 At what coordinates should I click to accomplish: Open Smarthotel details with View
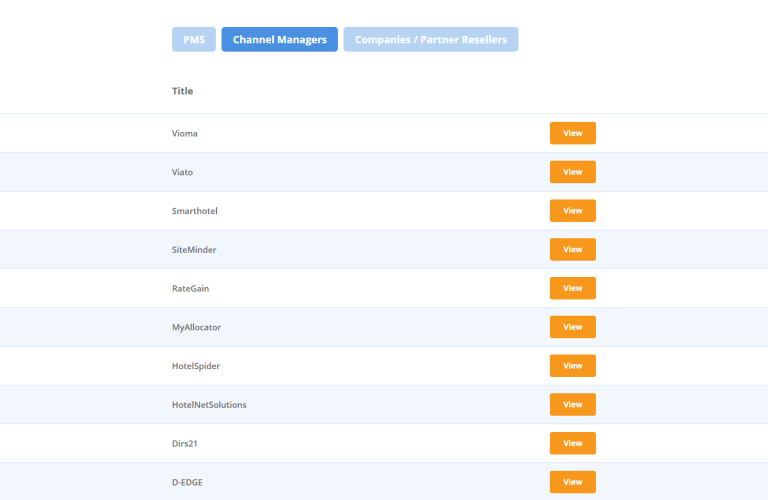[573, 211]
